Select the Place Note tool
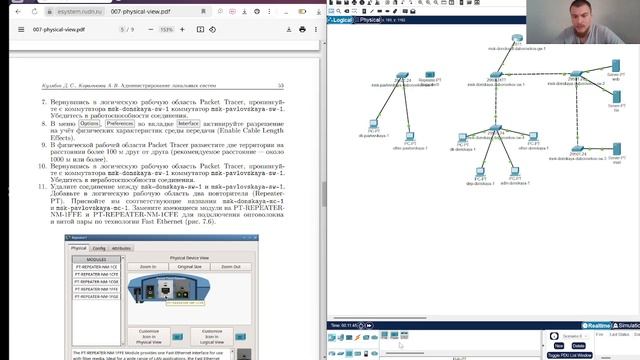The height and width of the screenshot is (360, 640). pos(364,11)
